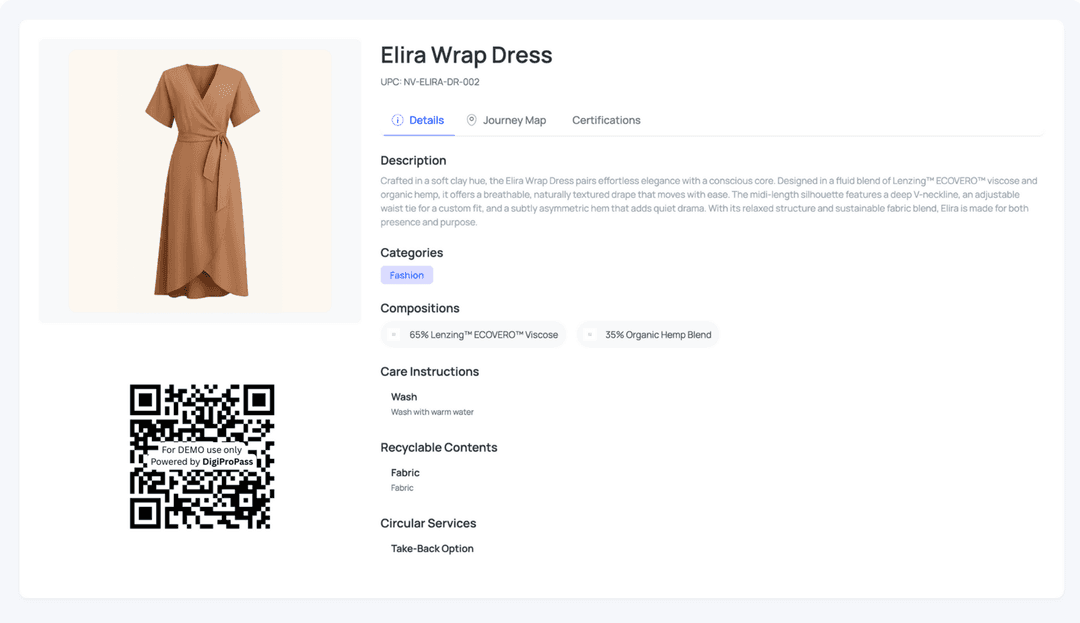This screenshot has height=623, width=1080.
Task: Click the Compositions section heading
Action: 420,308
